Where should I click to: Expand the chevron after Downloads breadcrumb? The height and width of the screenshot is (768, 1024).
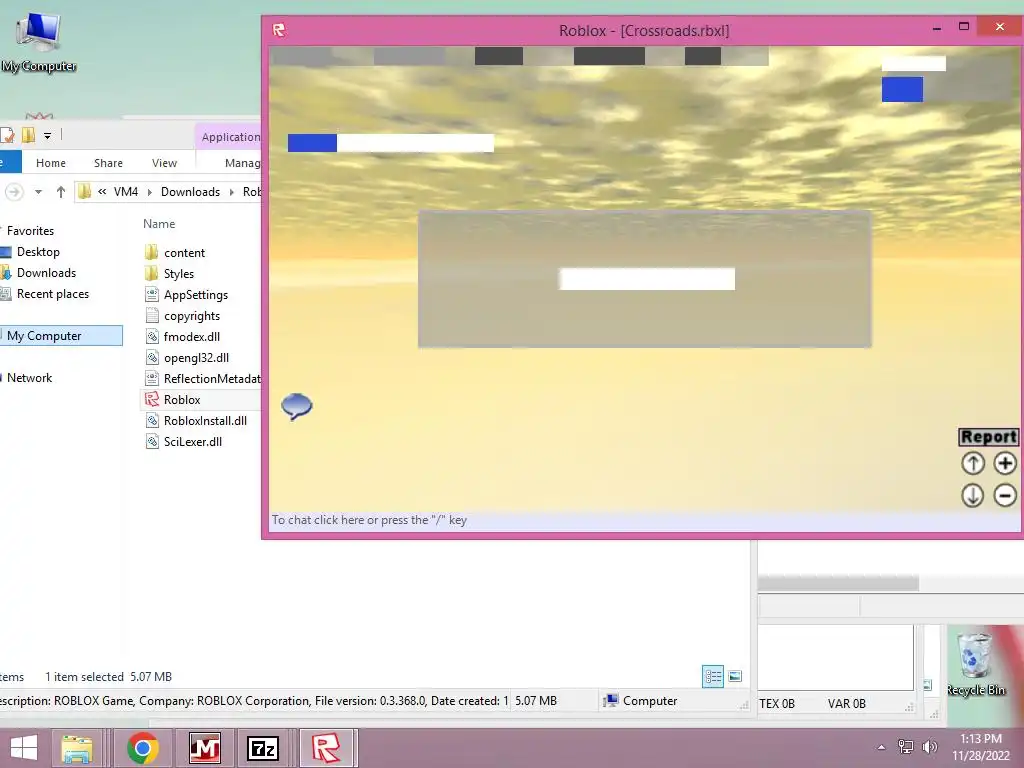pyautogui.click(x=231, y=192)
